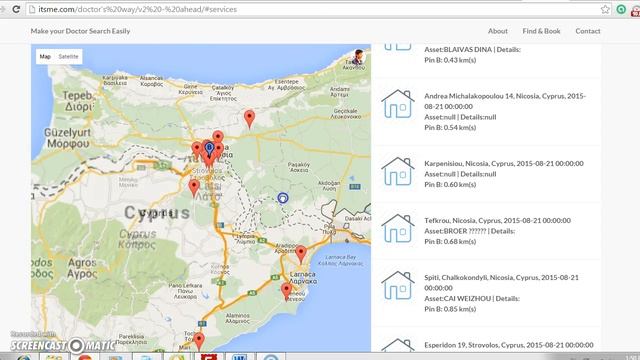Click house icon for Karpenisiou listing
This screenshot has height=360, width=640.
(398, 171)
